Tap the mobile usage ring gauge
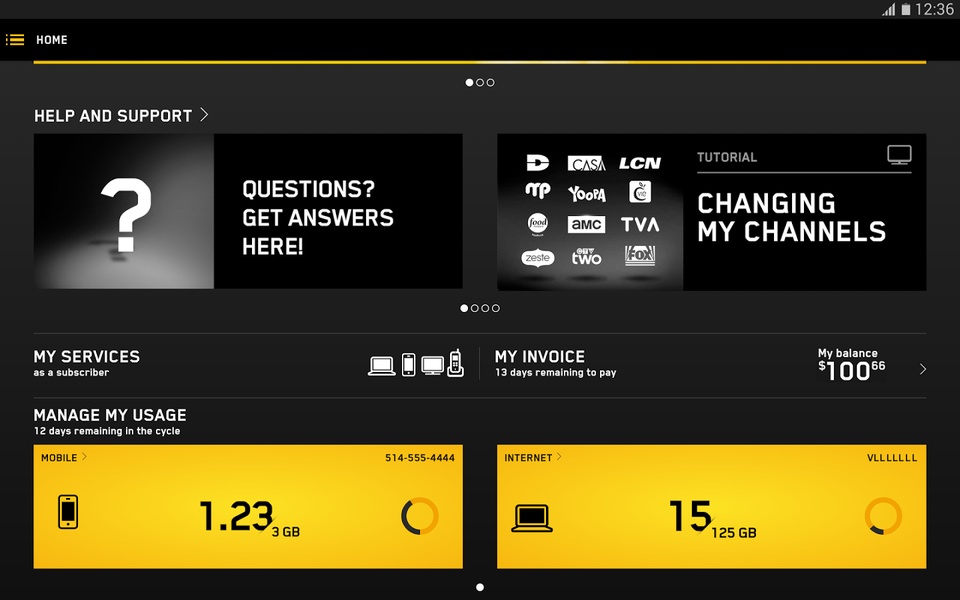 (x=420, y=516)
